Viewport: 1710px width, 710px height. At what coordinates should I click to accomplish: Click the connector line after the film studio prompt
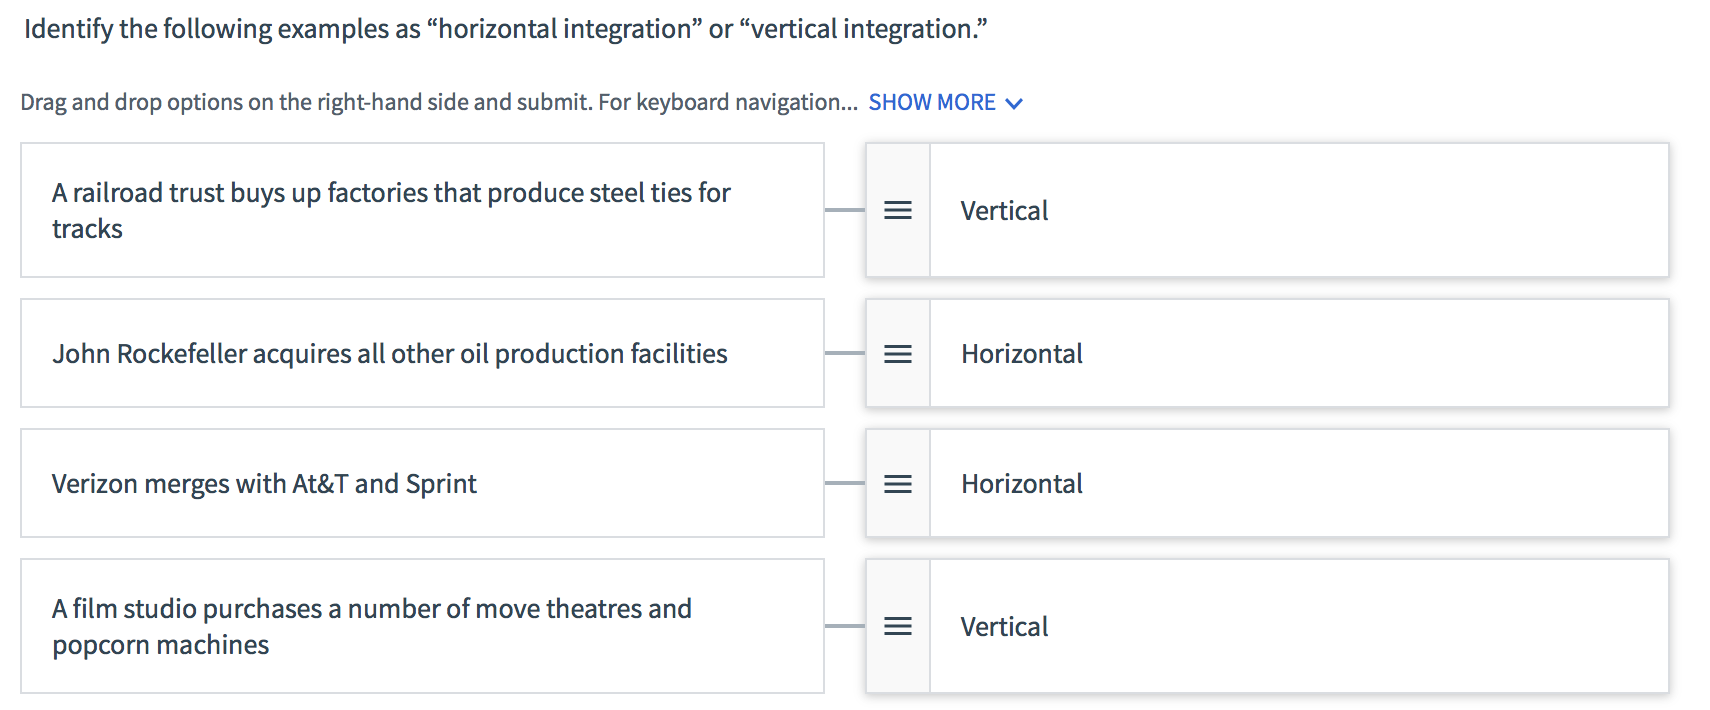[845, 626]
